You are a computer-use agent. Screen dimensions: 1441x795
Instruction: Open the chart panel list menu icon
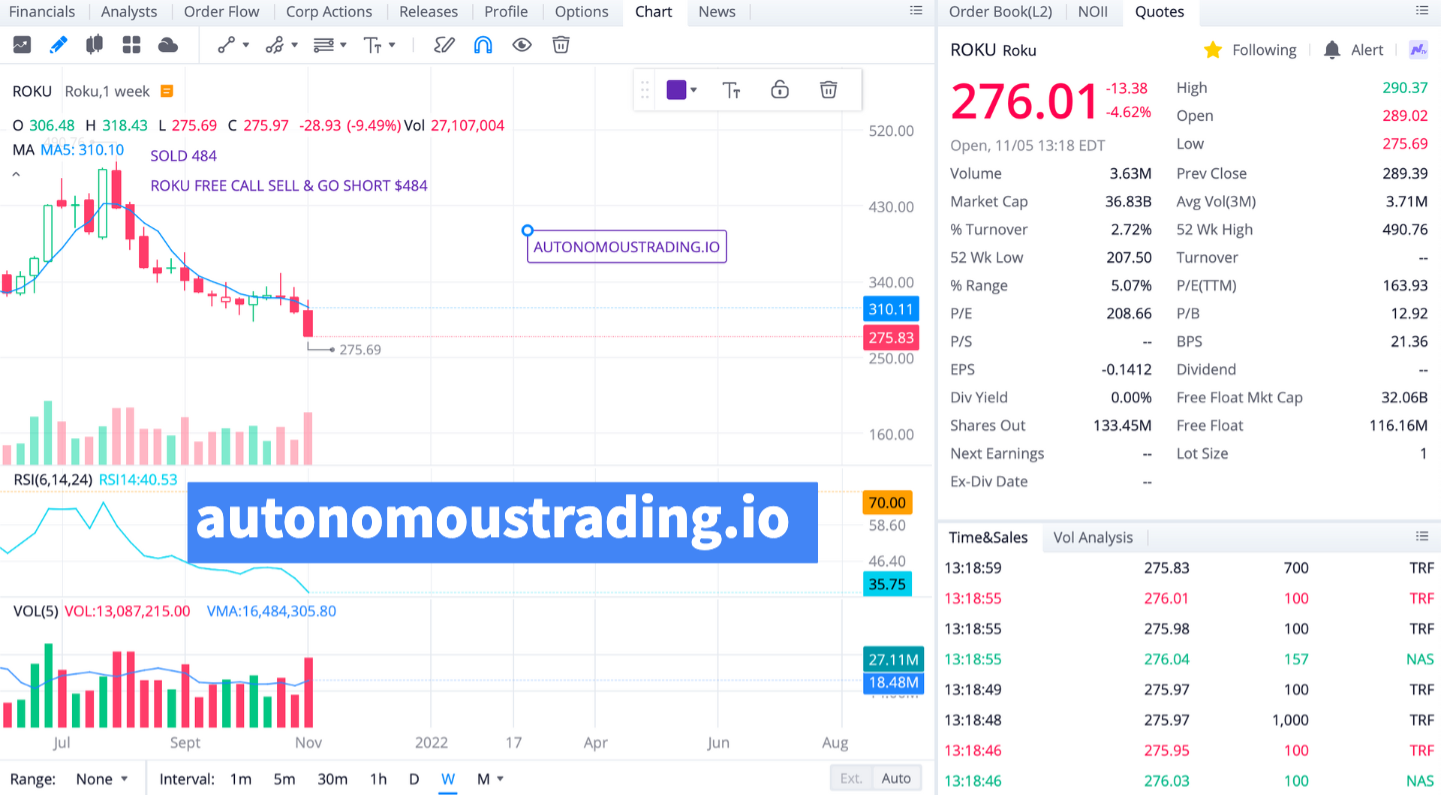[916, 11]
